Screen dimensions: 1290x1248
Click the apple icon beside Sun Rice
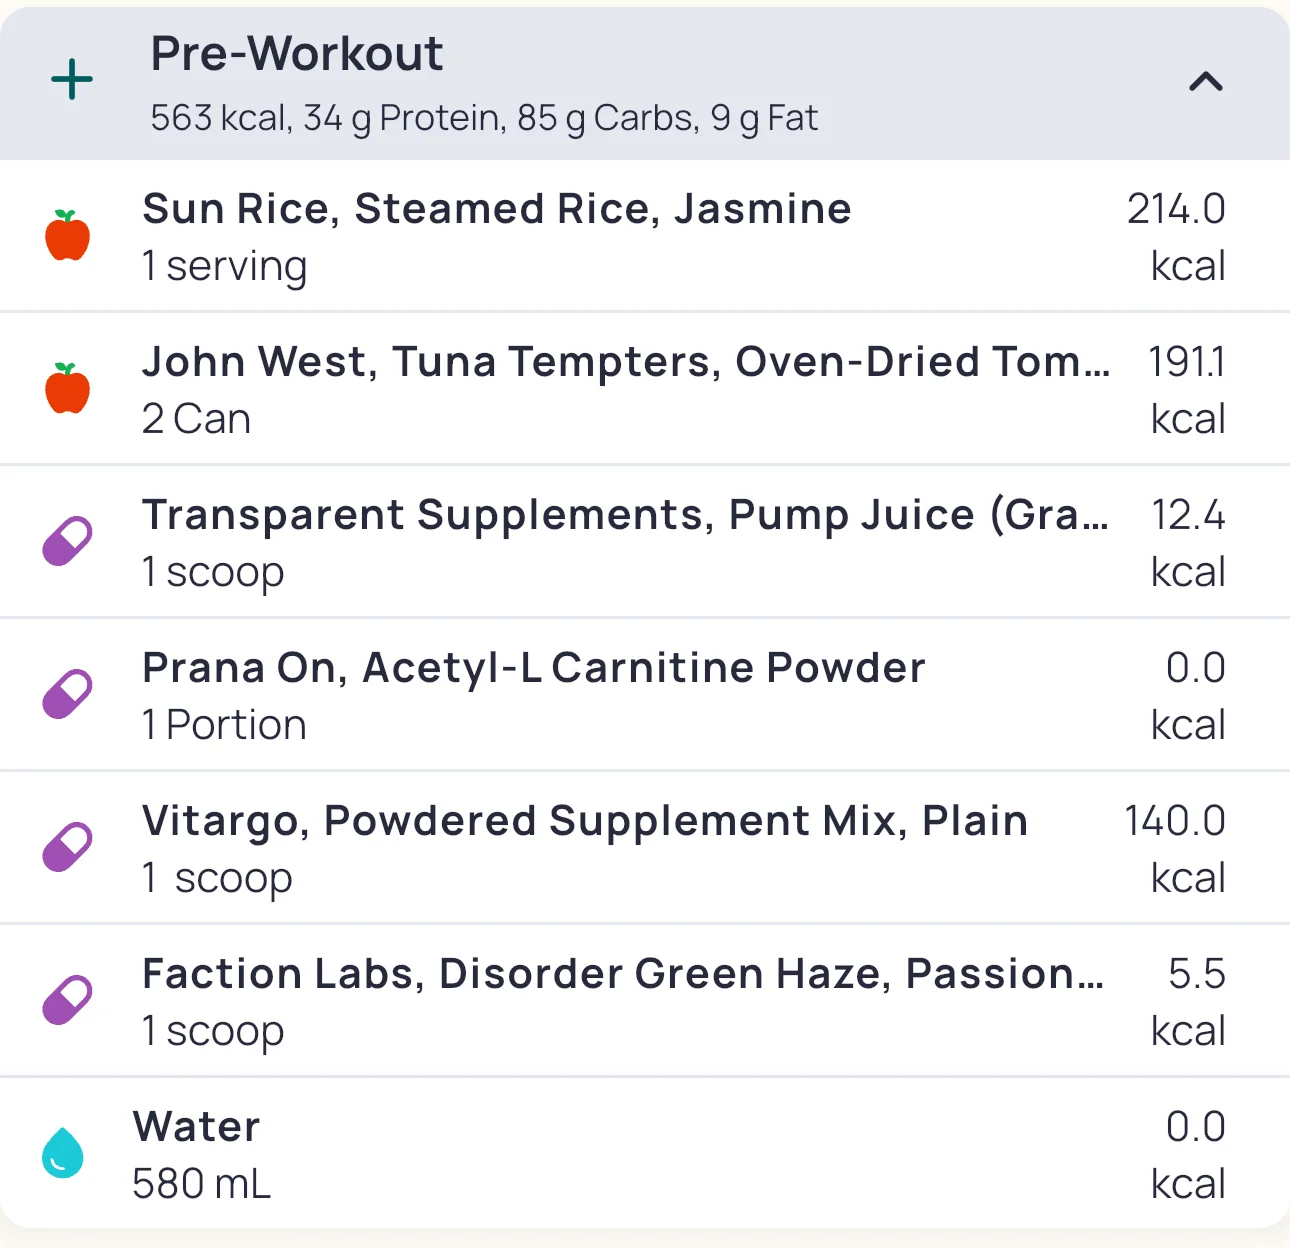click(x=68, y=236)
